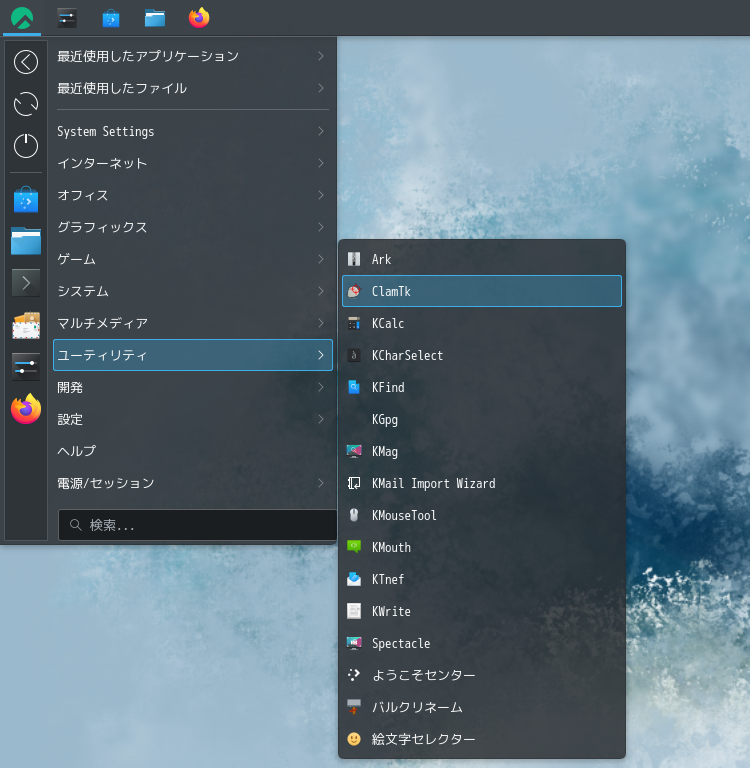Click the KMail Import Wizard text label

point(434,483)
